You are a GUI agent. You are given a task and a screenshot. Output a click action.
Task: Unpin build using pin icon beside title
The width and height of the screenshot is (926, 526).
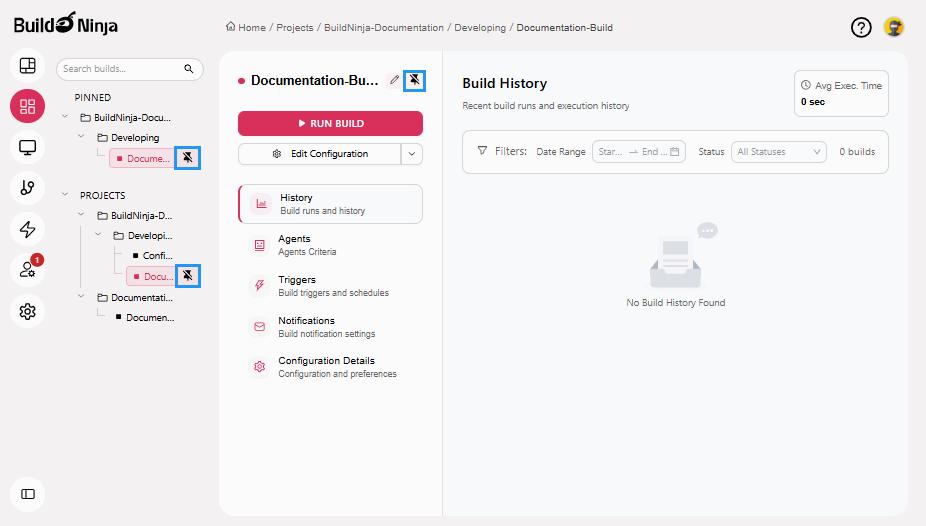[415, 80]
